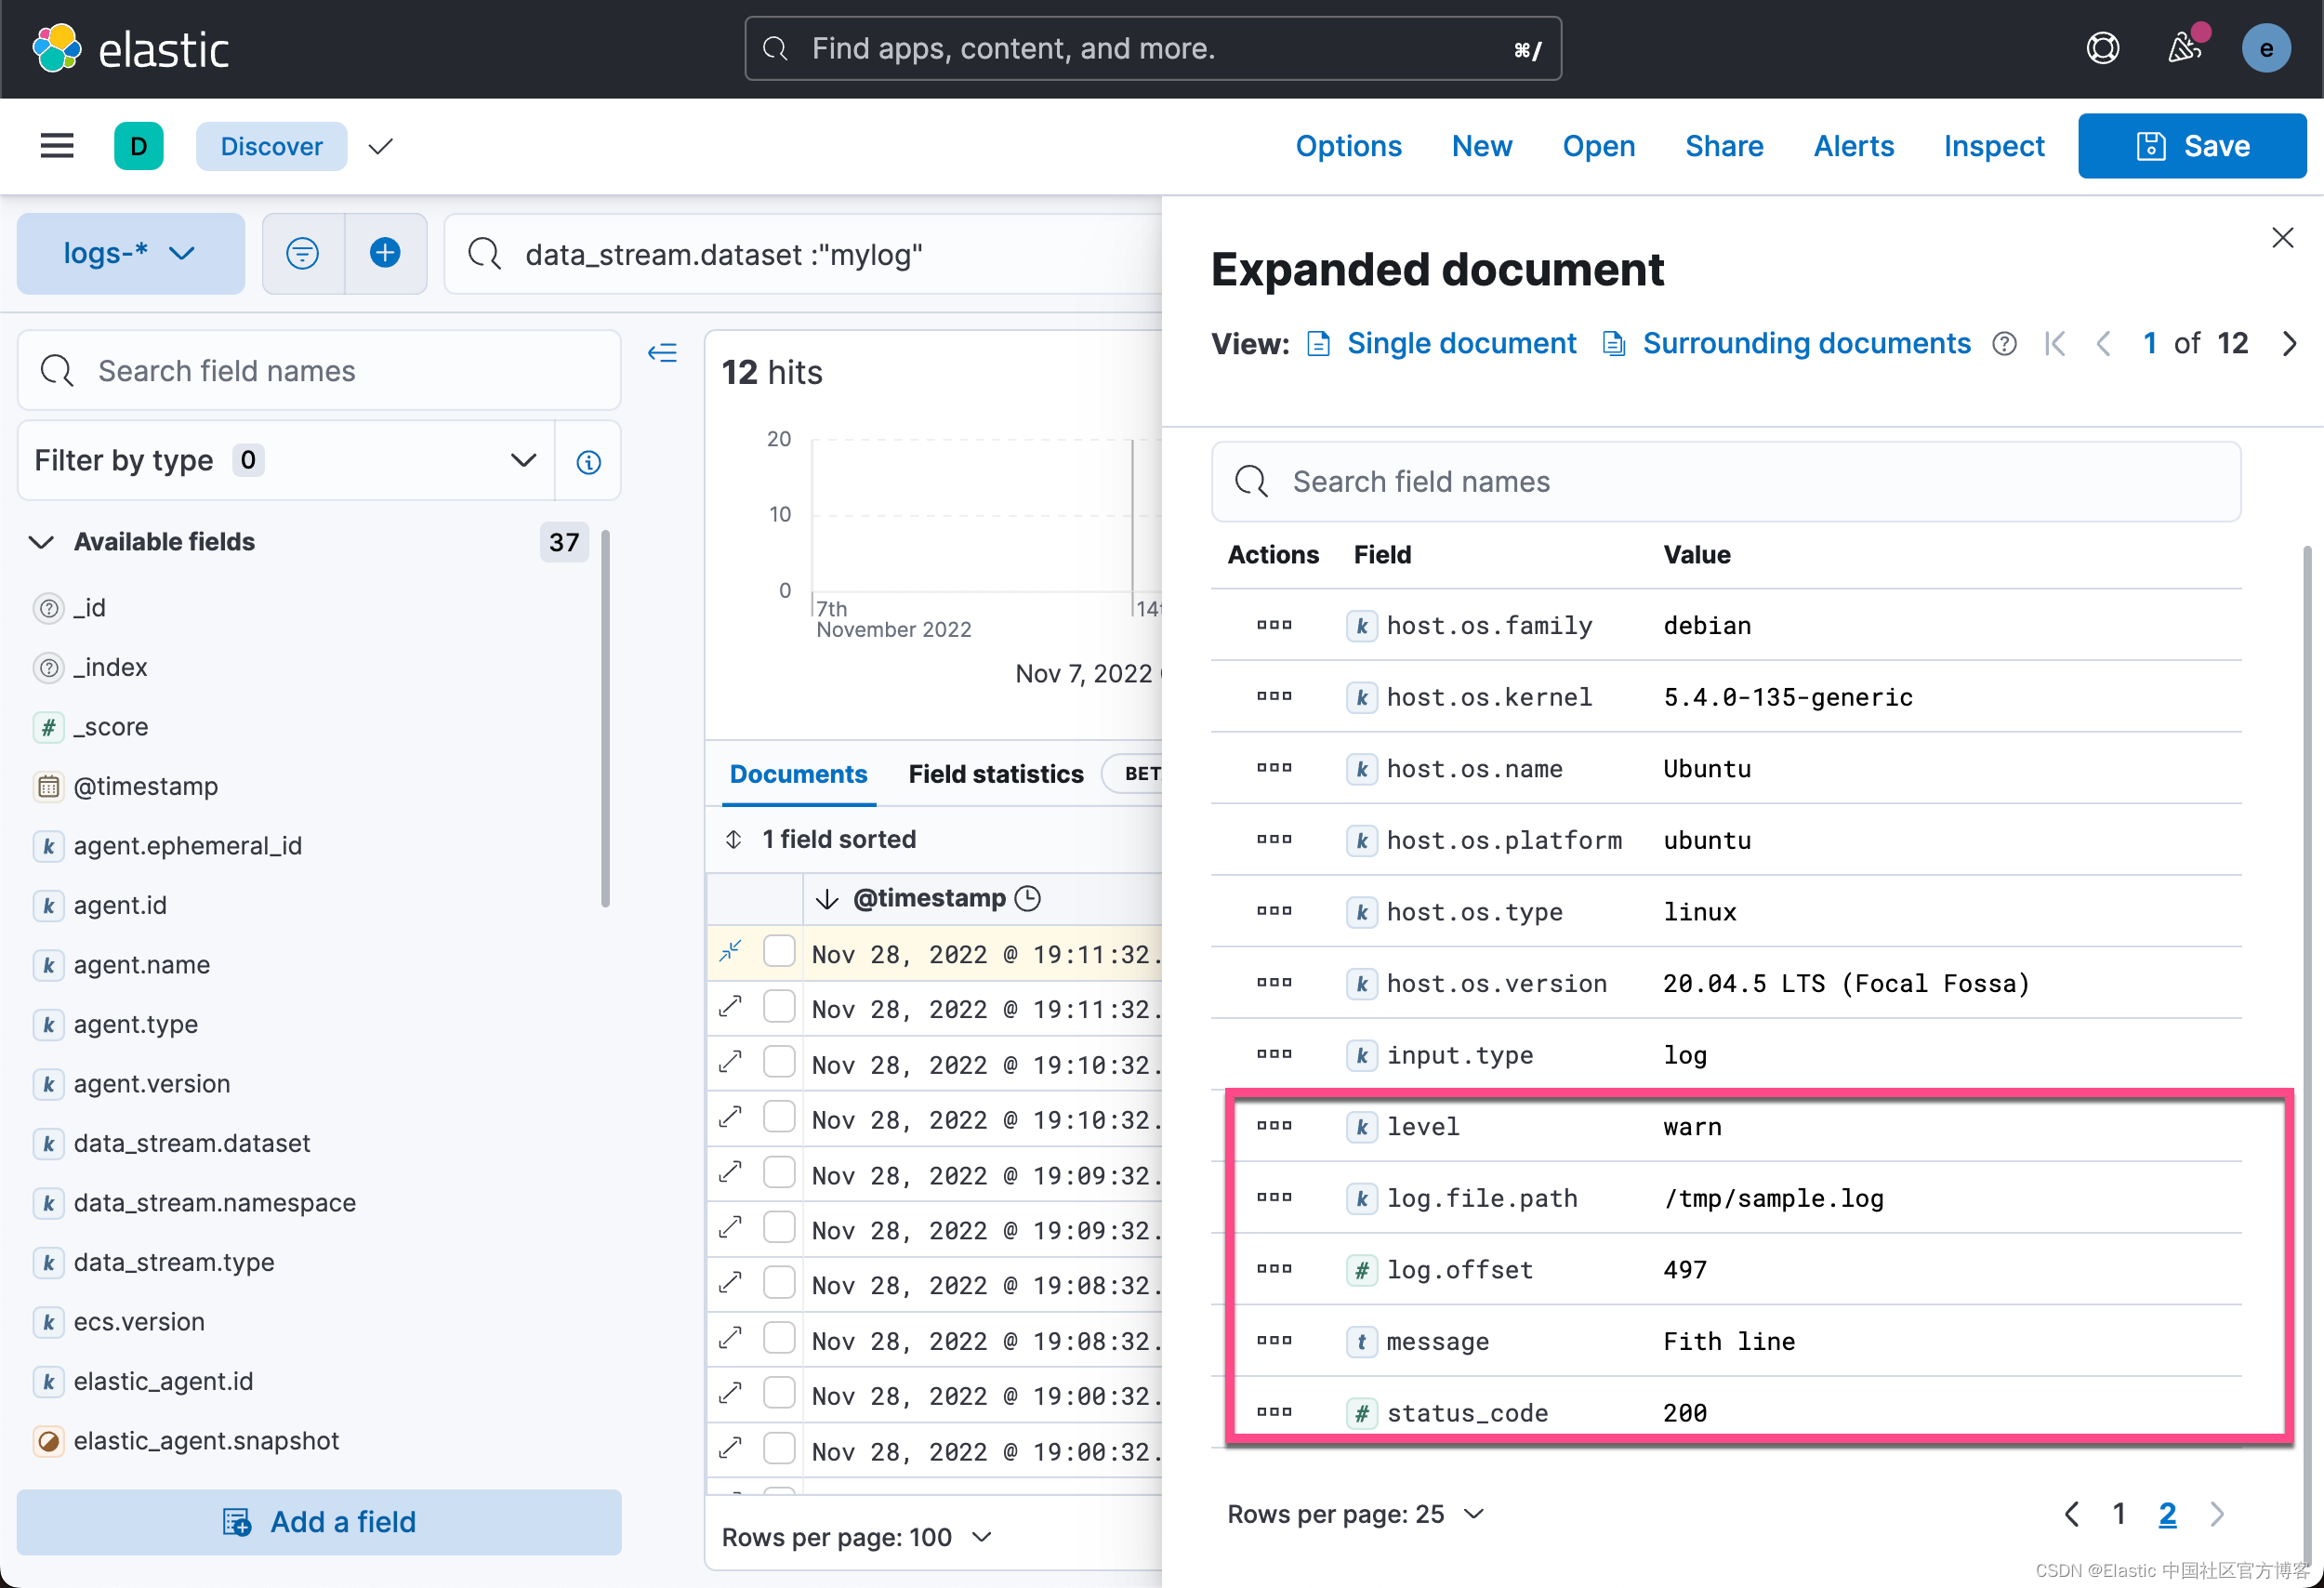Open the Inspect menu item
The width and height of the screenshot is (2324, 1588).
(1993, 146)
